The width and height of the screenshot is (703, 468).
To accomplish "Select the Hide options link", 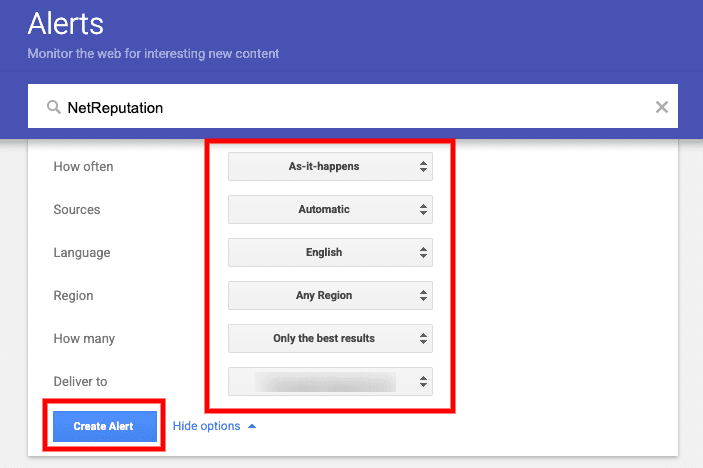I will [x=206, y=426].
